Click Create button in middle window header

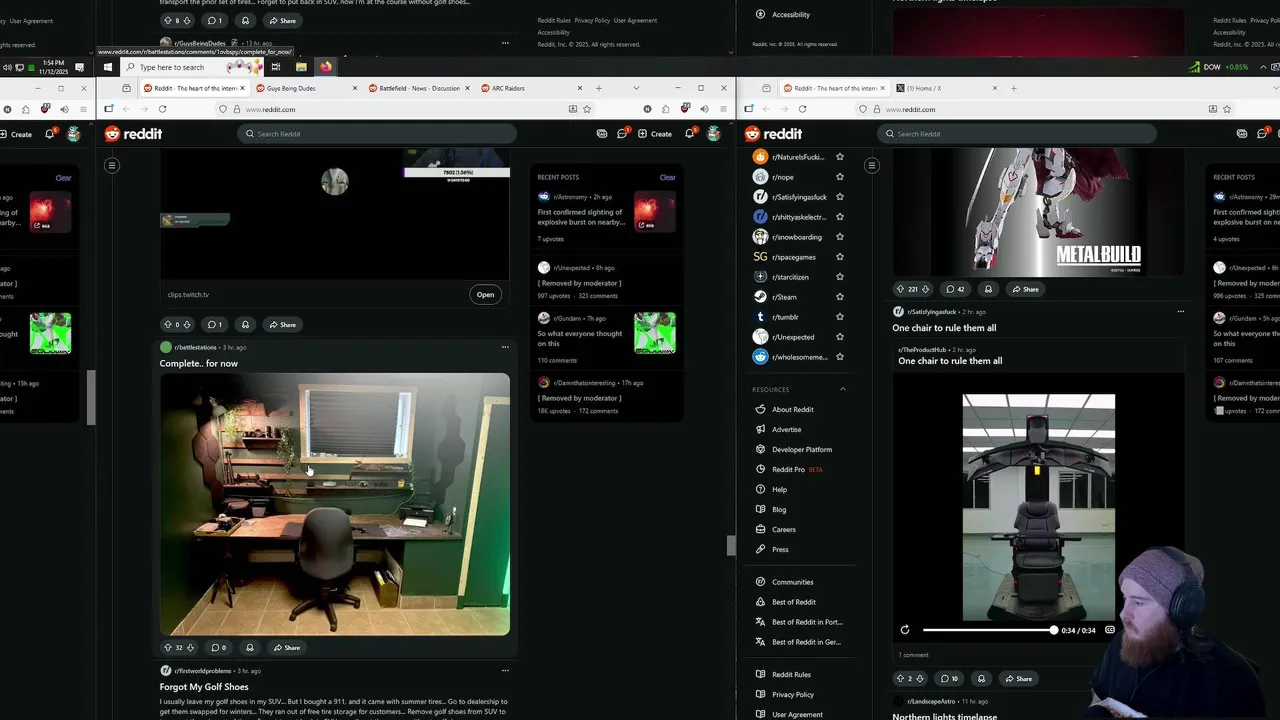(655, 134)
